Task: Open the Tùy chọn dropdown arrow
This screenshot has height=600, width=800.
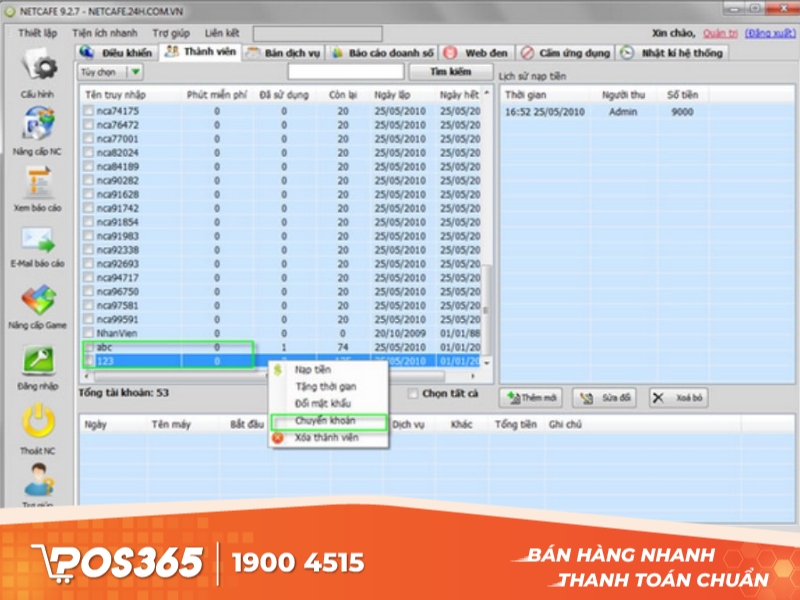Action: pyautogui.click(x=136, y=72)
